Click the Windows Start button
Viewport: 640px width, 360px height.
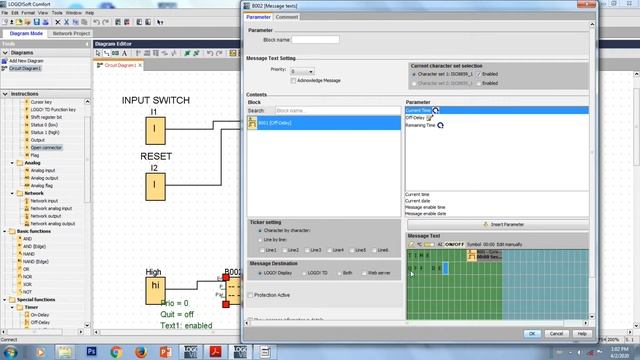coord(10,352)
